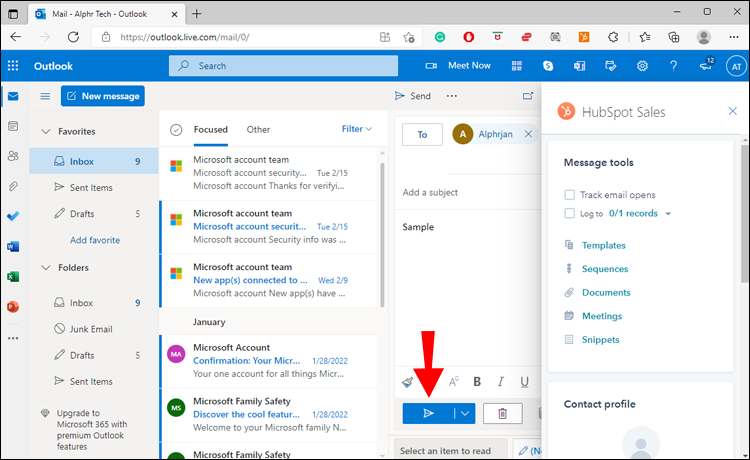This screenshot has width=750, height=460.
Task: Select all messages circle checkbox
Action: 176,130
